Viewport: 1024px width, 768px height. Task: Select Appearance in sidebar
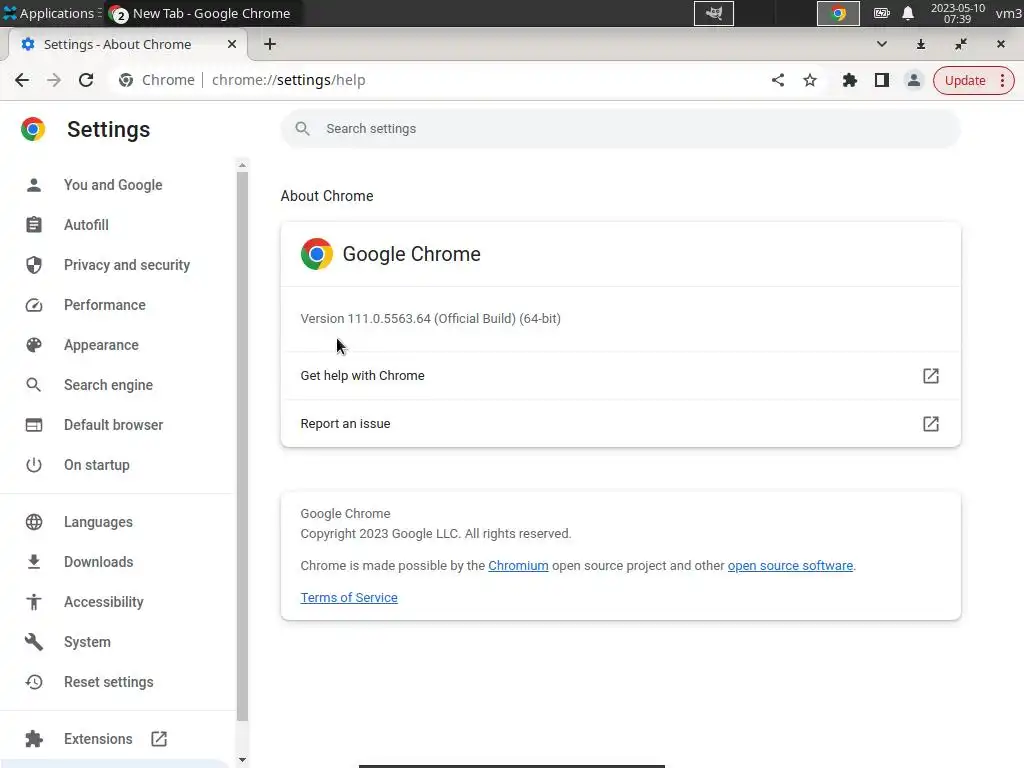coord(101,345)
